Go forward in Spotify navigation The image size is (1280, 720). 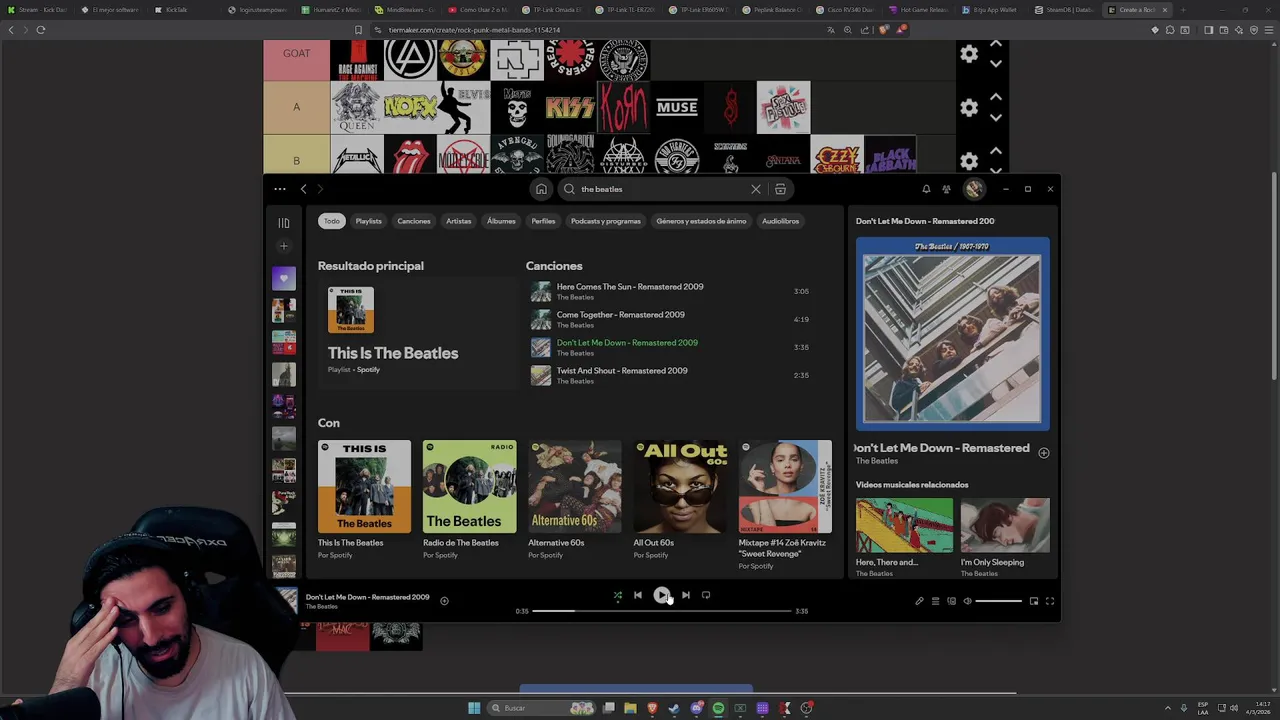(x=321, y=189)
